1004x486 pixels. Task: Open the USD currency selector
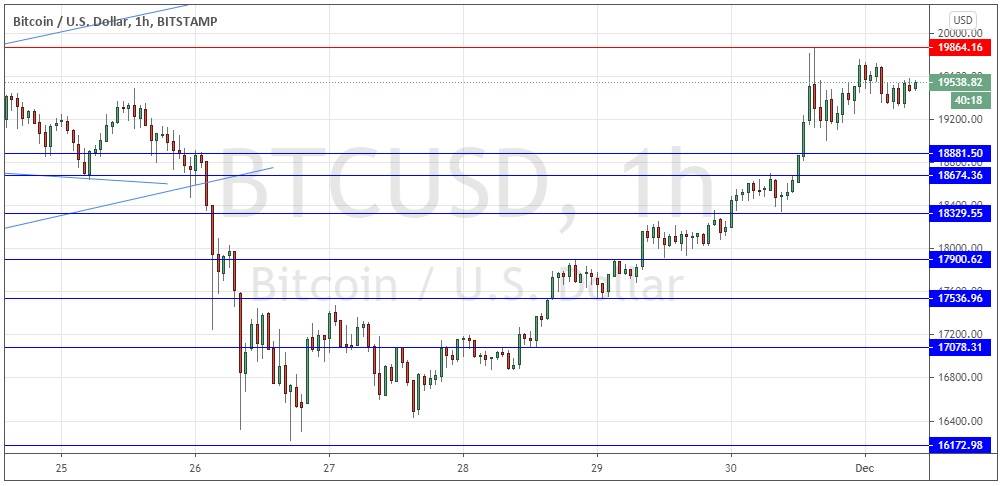(962, 20)
